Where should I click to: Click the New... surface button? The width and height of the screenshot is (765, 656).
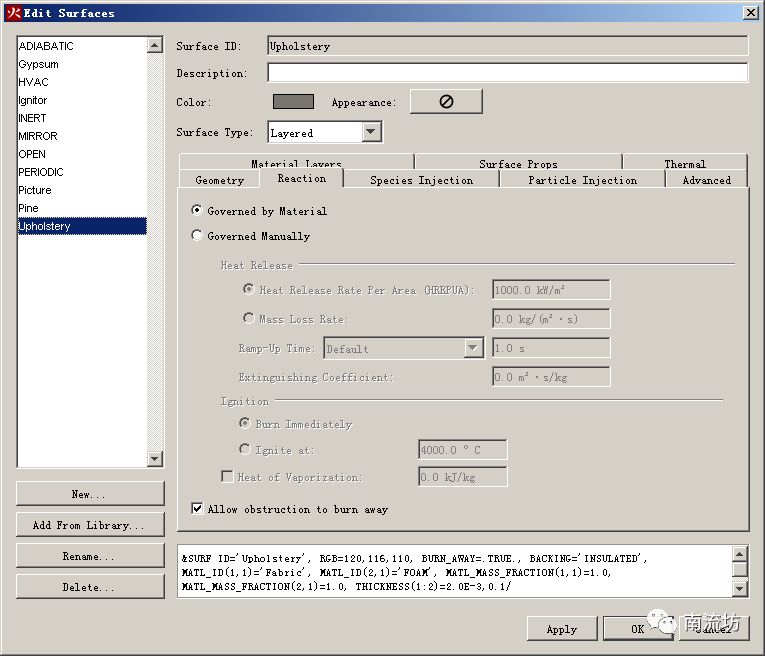coord(89,494)
